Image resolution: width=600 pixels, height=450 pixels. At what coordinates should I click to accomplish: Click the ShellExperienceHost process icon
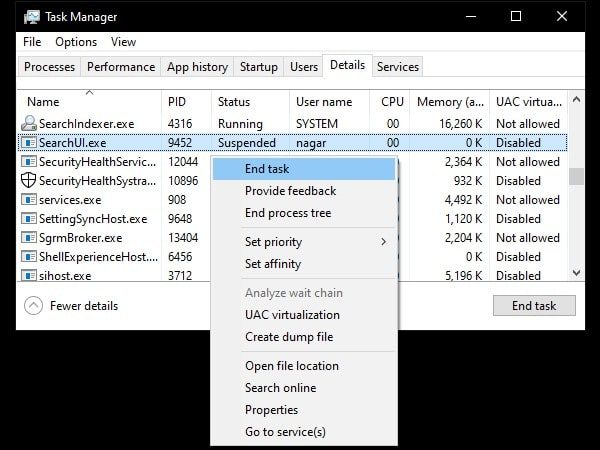[28, 256]
